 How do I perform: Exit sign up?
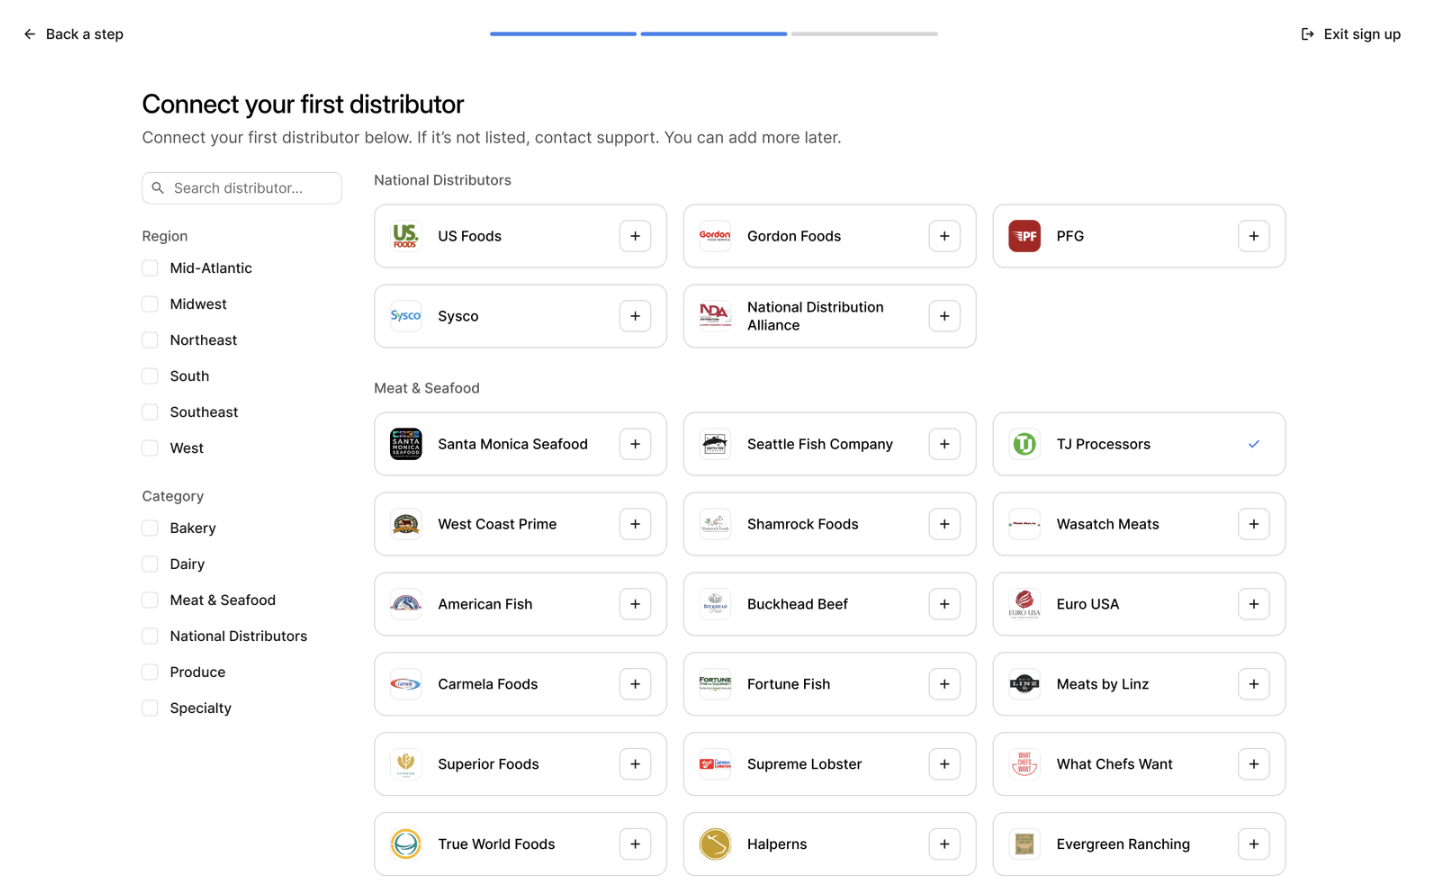coord(1350,34)
